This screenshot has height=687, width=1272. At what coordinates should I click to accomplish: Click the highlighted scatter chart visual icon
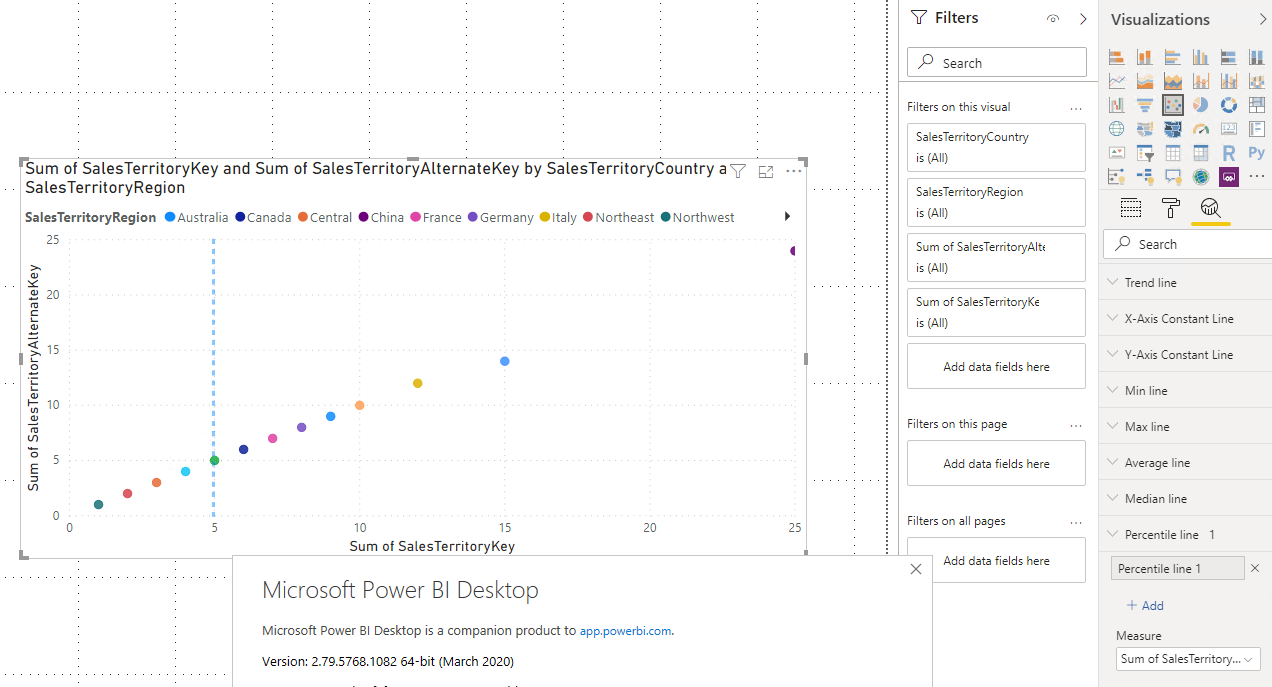[x=1173, y=104]
